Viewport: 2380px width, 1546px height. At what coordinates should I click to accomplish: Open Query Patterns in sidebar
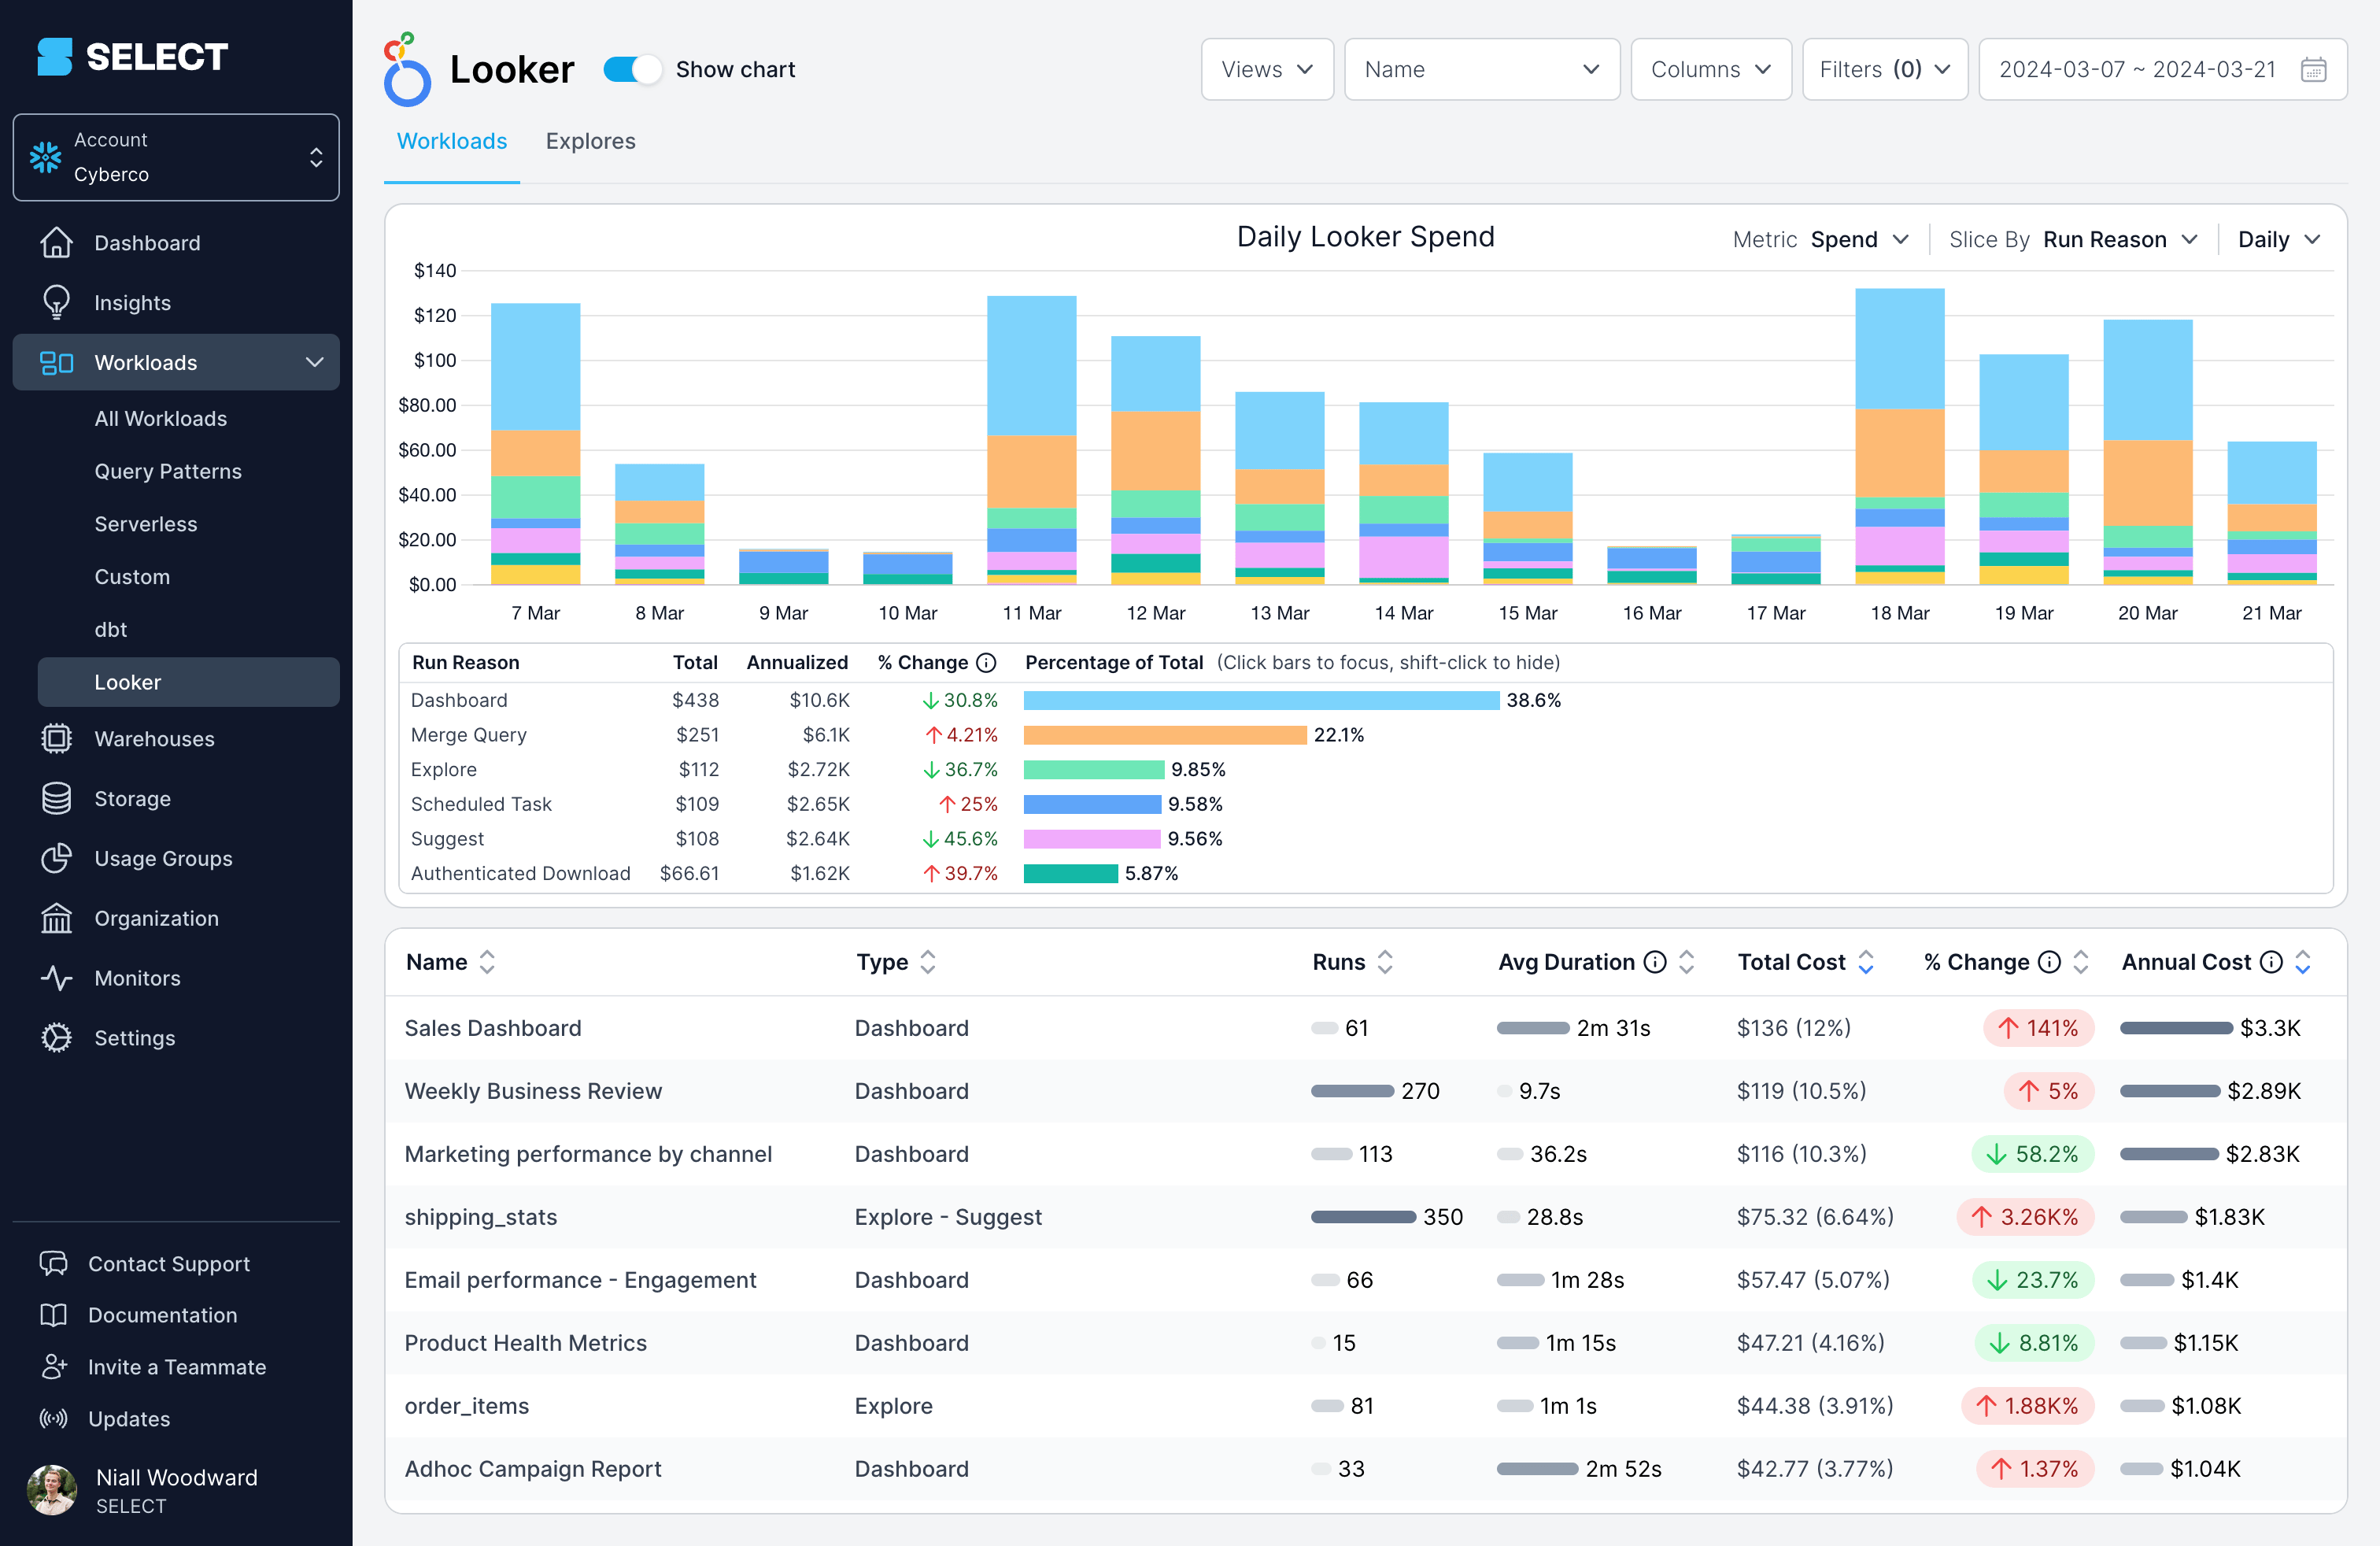click(x=168, y=471)
